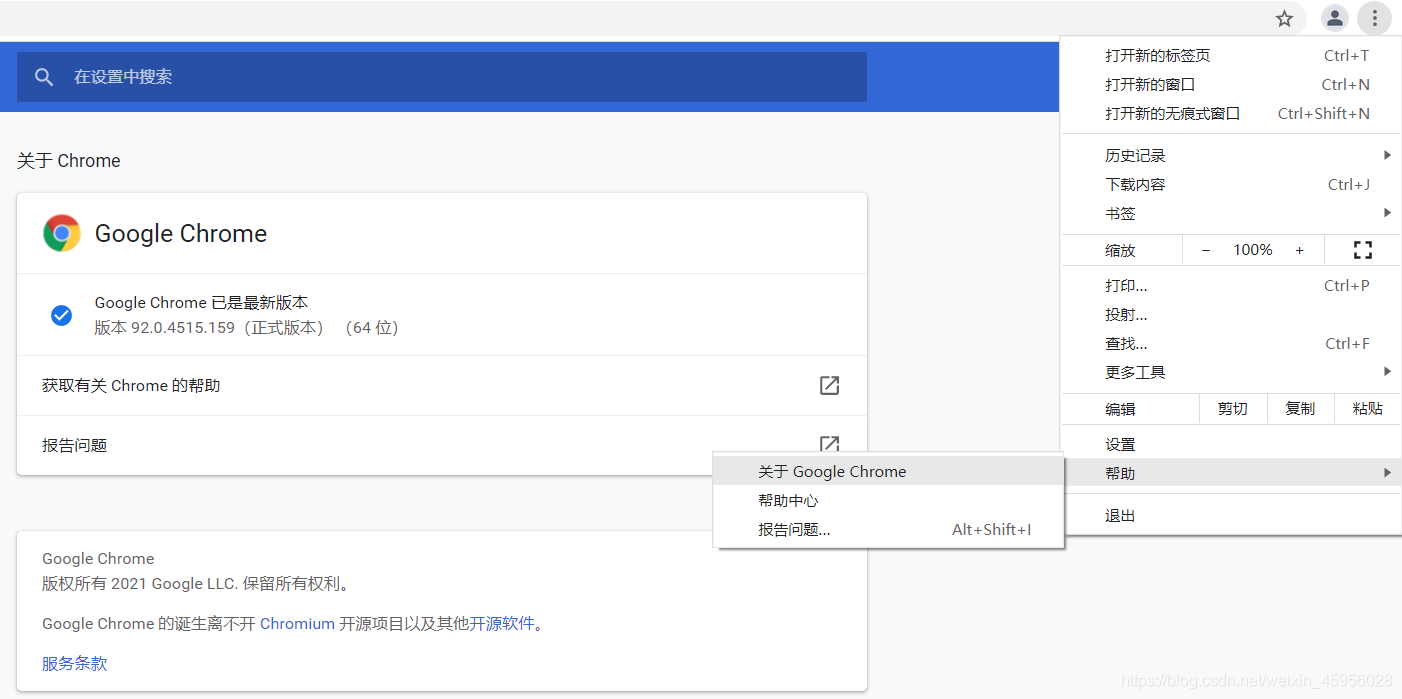Choose 投射... from the menu
The image size is (1402, 699).
(x=1231, y=315)
